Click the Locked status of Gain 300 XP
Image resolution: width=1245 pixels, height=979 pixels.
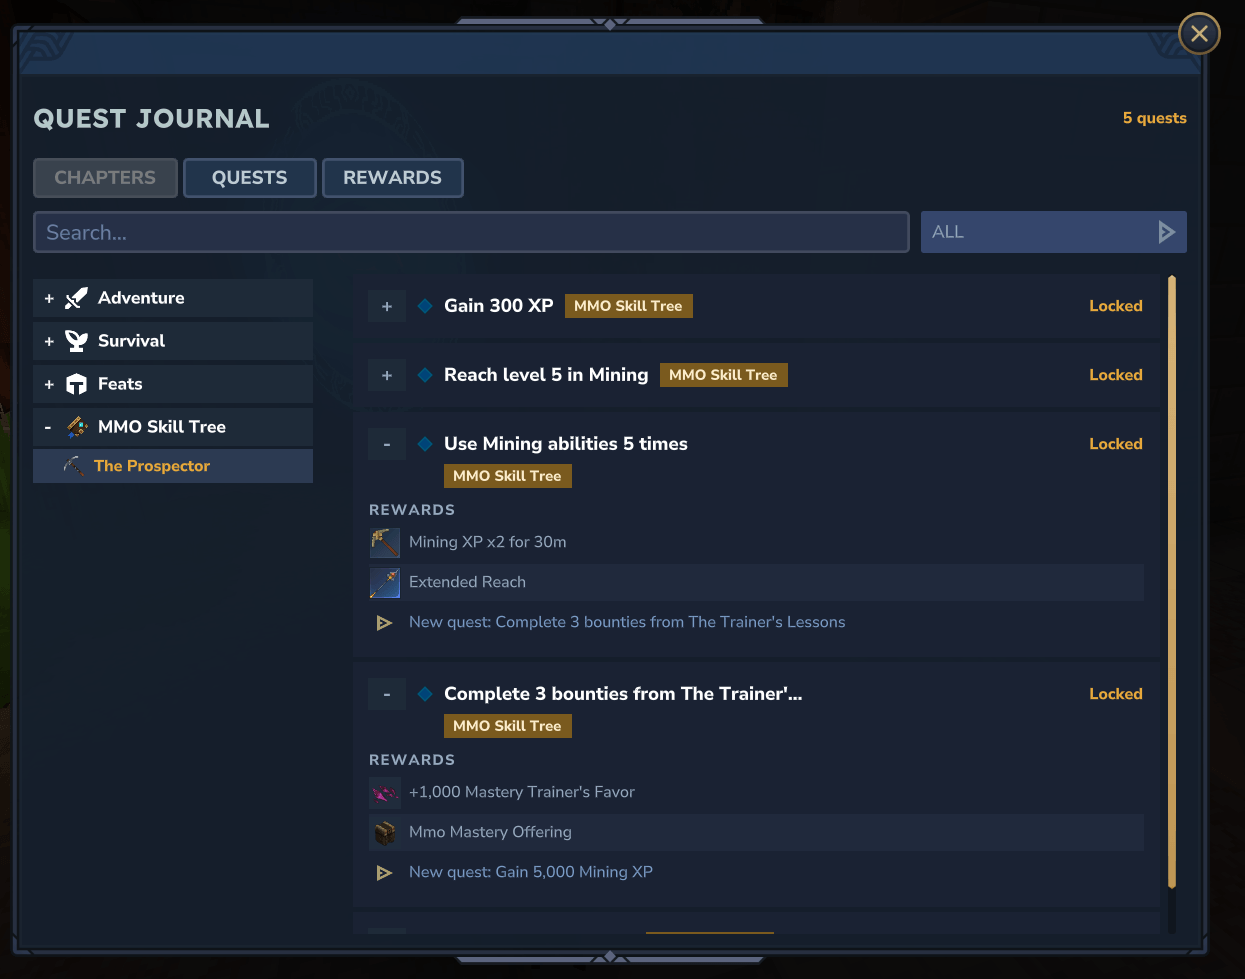pos(1116,306)
